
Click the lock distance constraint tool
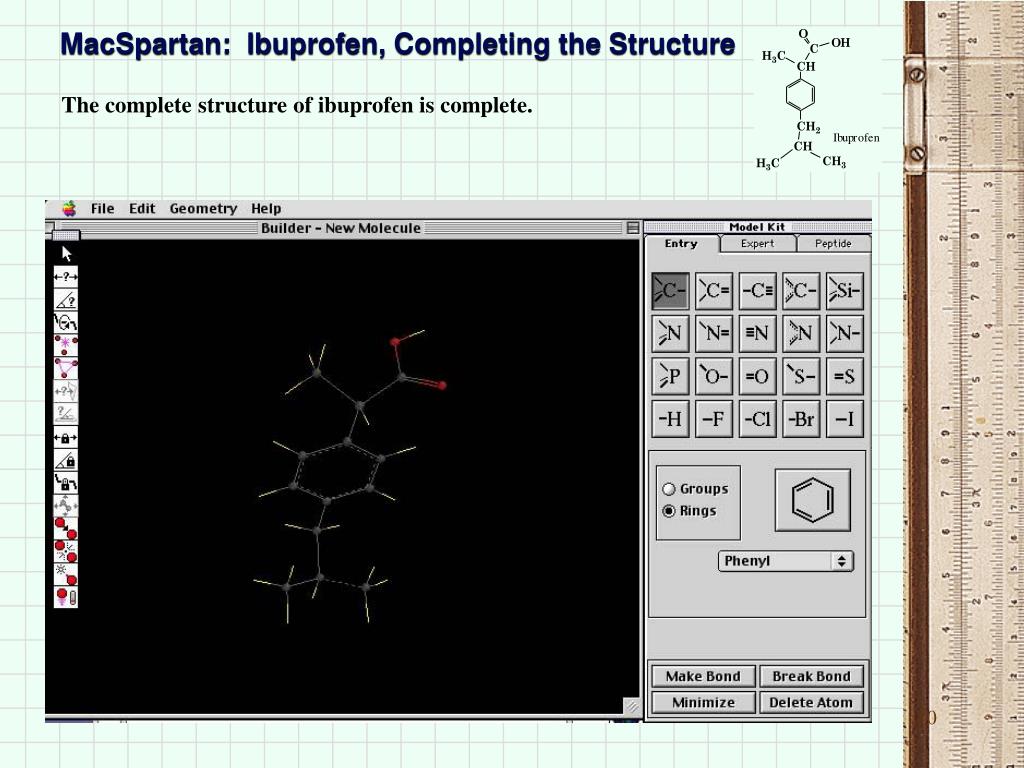pyautogui.click(x=66, y=438)
